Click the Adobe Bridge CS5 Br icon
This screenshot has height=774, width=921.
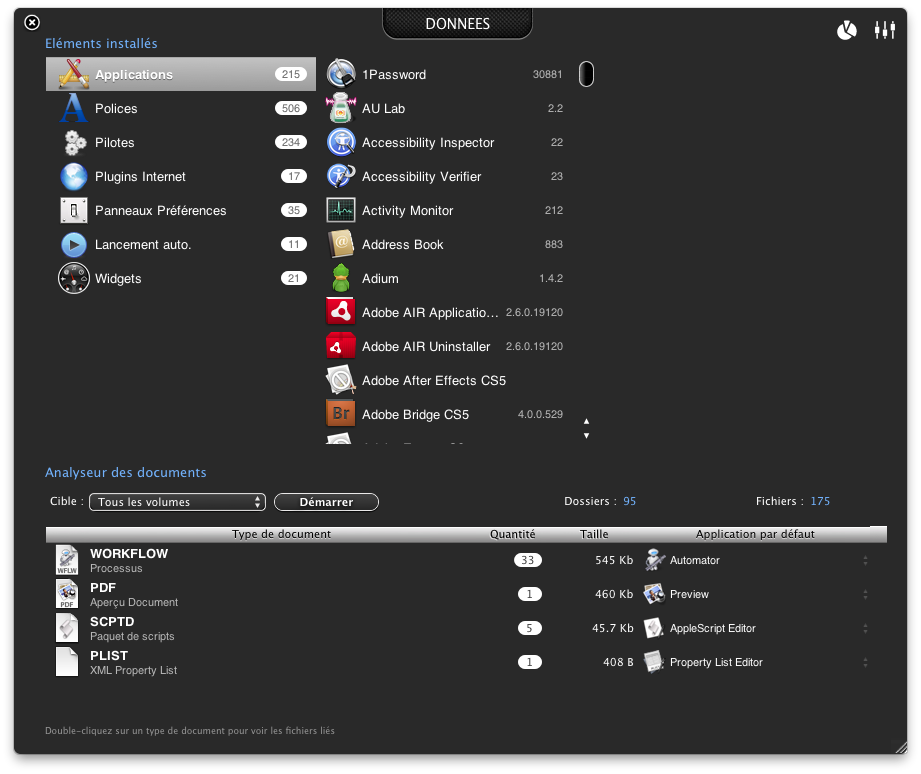pos(341,413)
